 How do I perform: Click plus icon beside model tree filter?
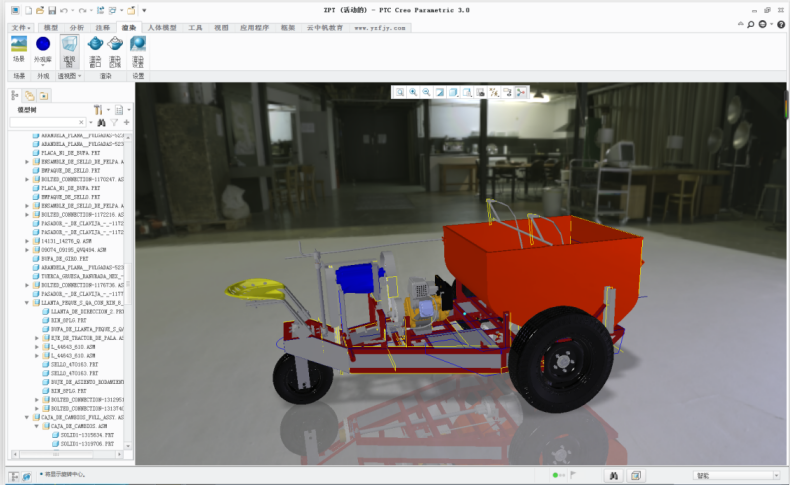[126, 122]
